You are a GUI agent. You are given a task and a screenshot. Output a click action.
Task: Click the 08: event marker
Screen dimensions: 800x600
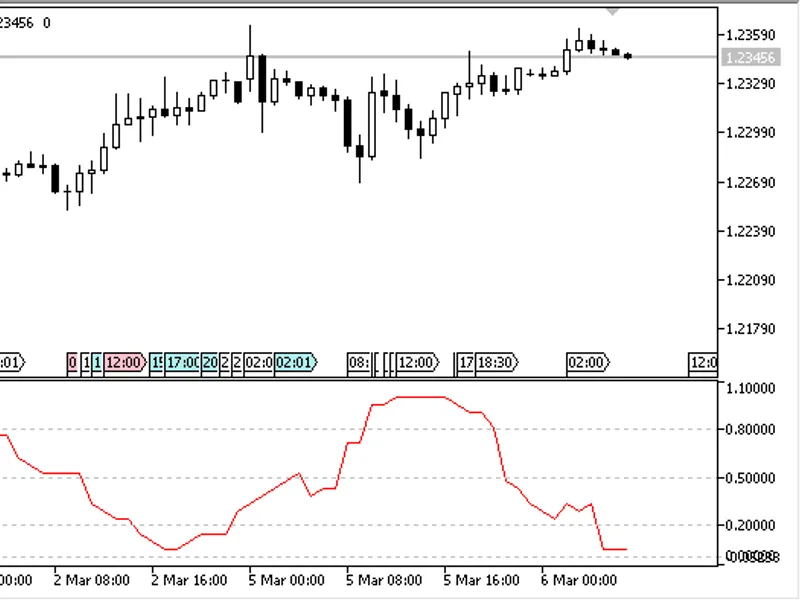(359, 363)
